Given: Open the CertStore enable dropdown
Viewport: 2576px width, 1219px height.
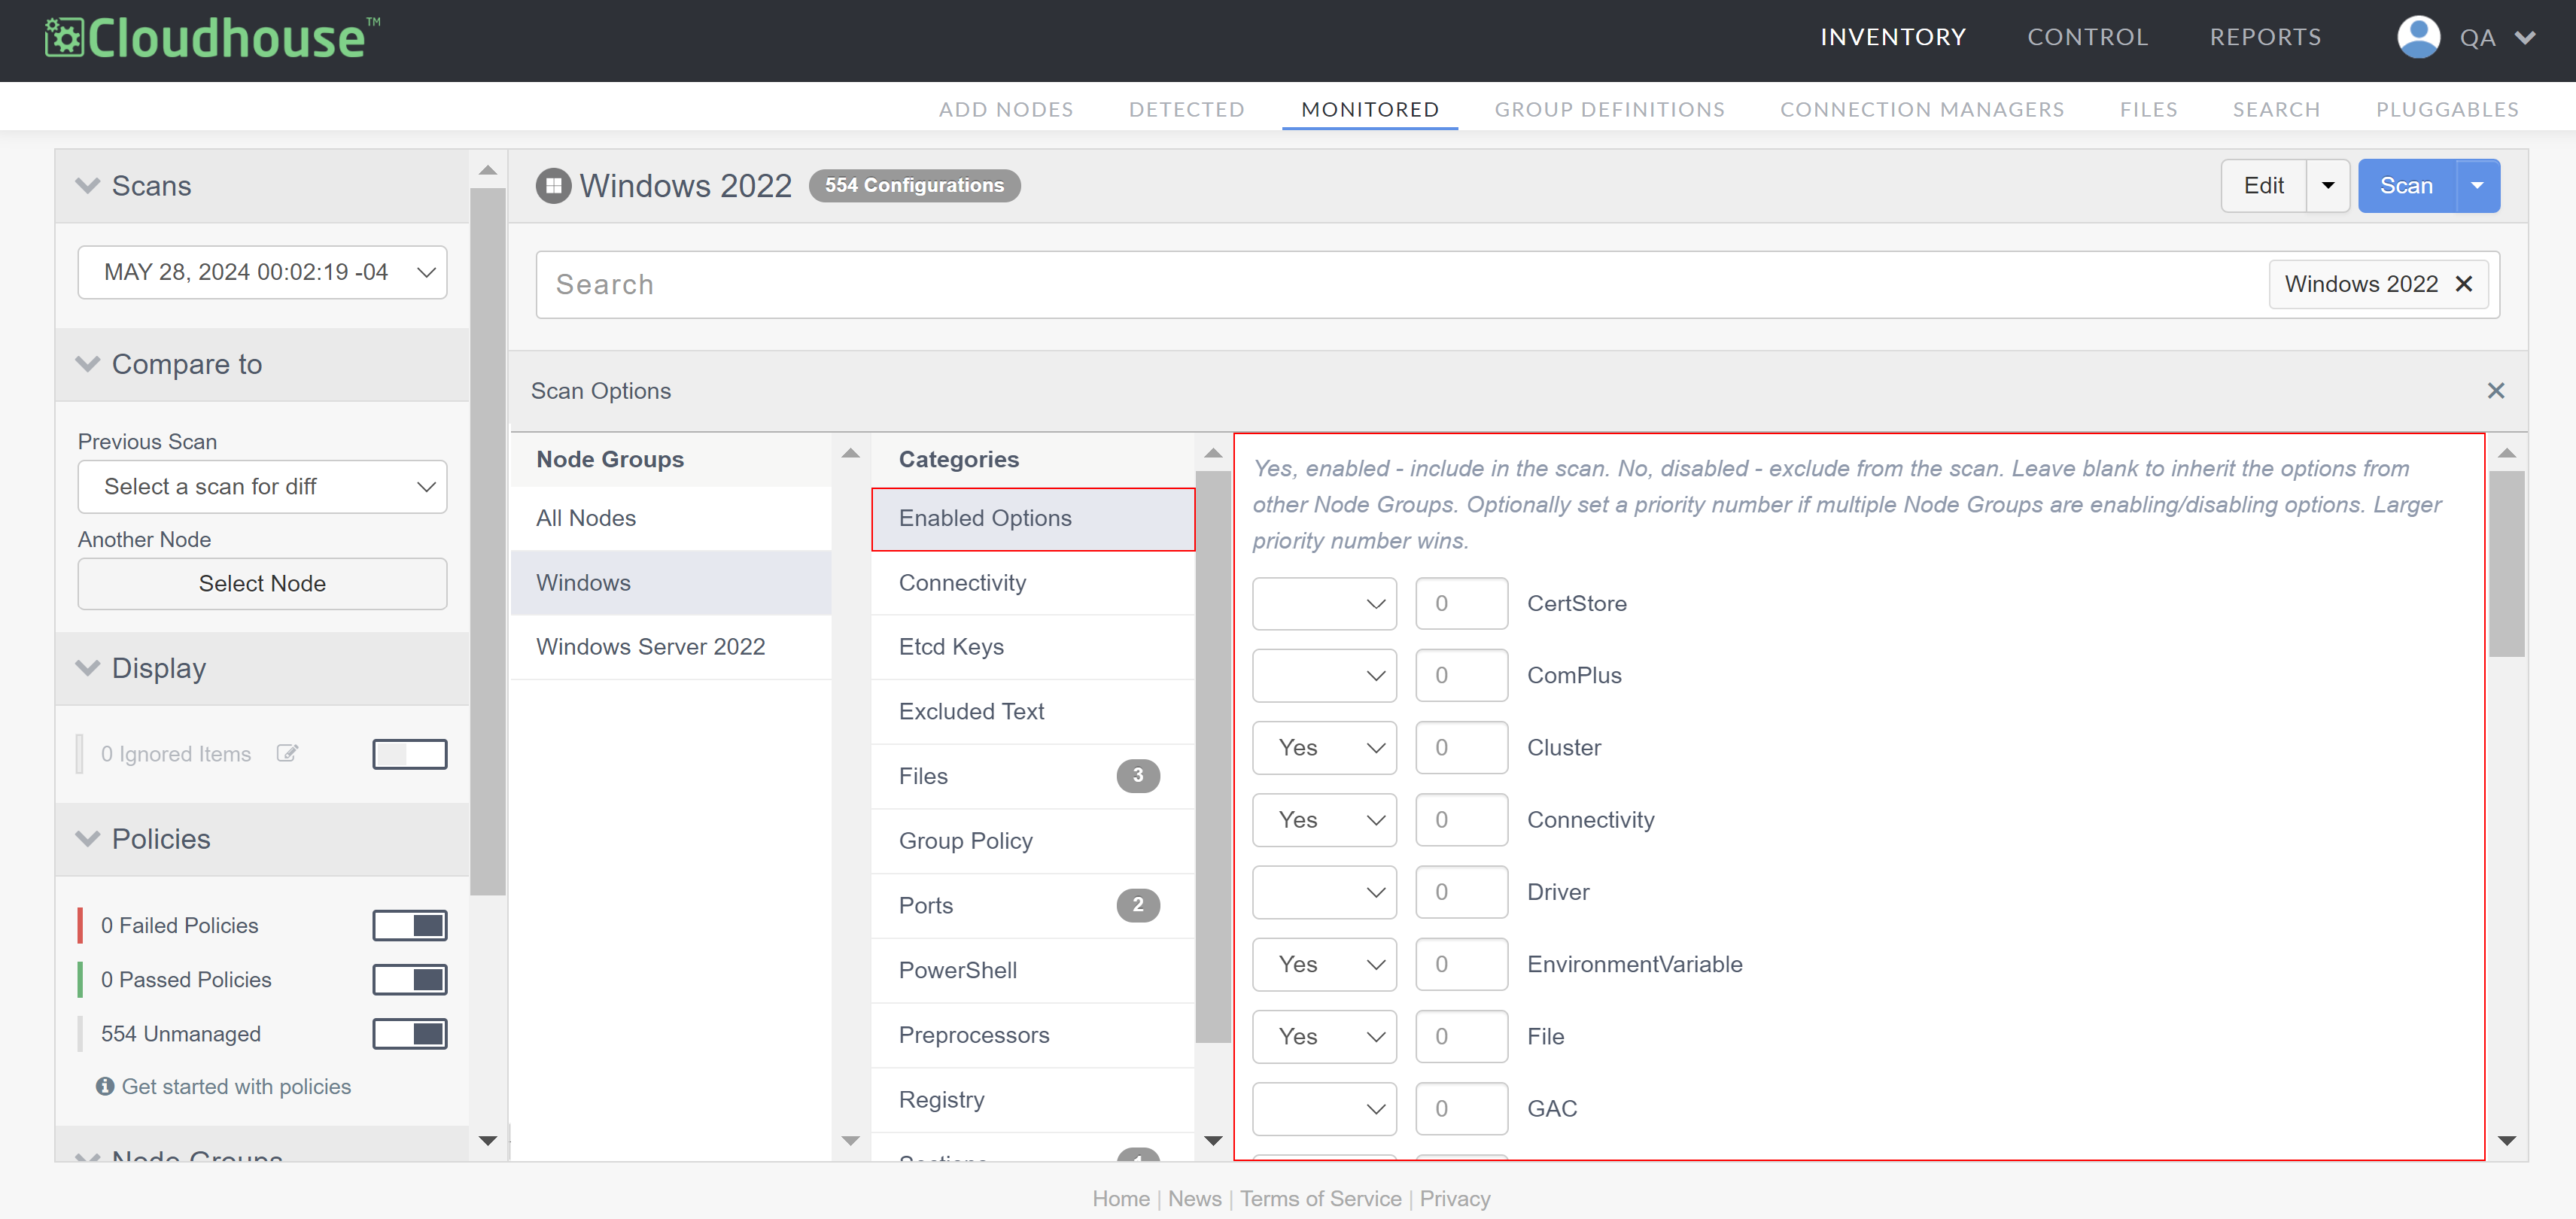Looking at the screenshot, I should click(x=1324, y=603).
